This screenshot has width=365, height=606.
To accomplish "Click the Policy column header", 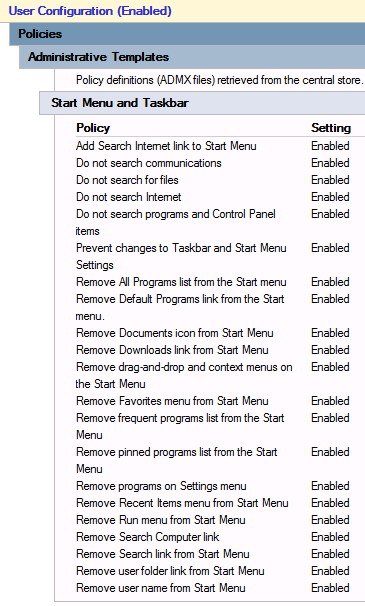I will [93, 128].
